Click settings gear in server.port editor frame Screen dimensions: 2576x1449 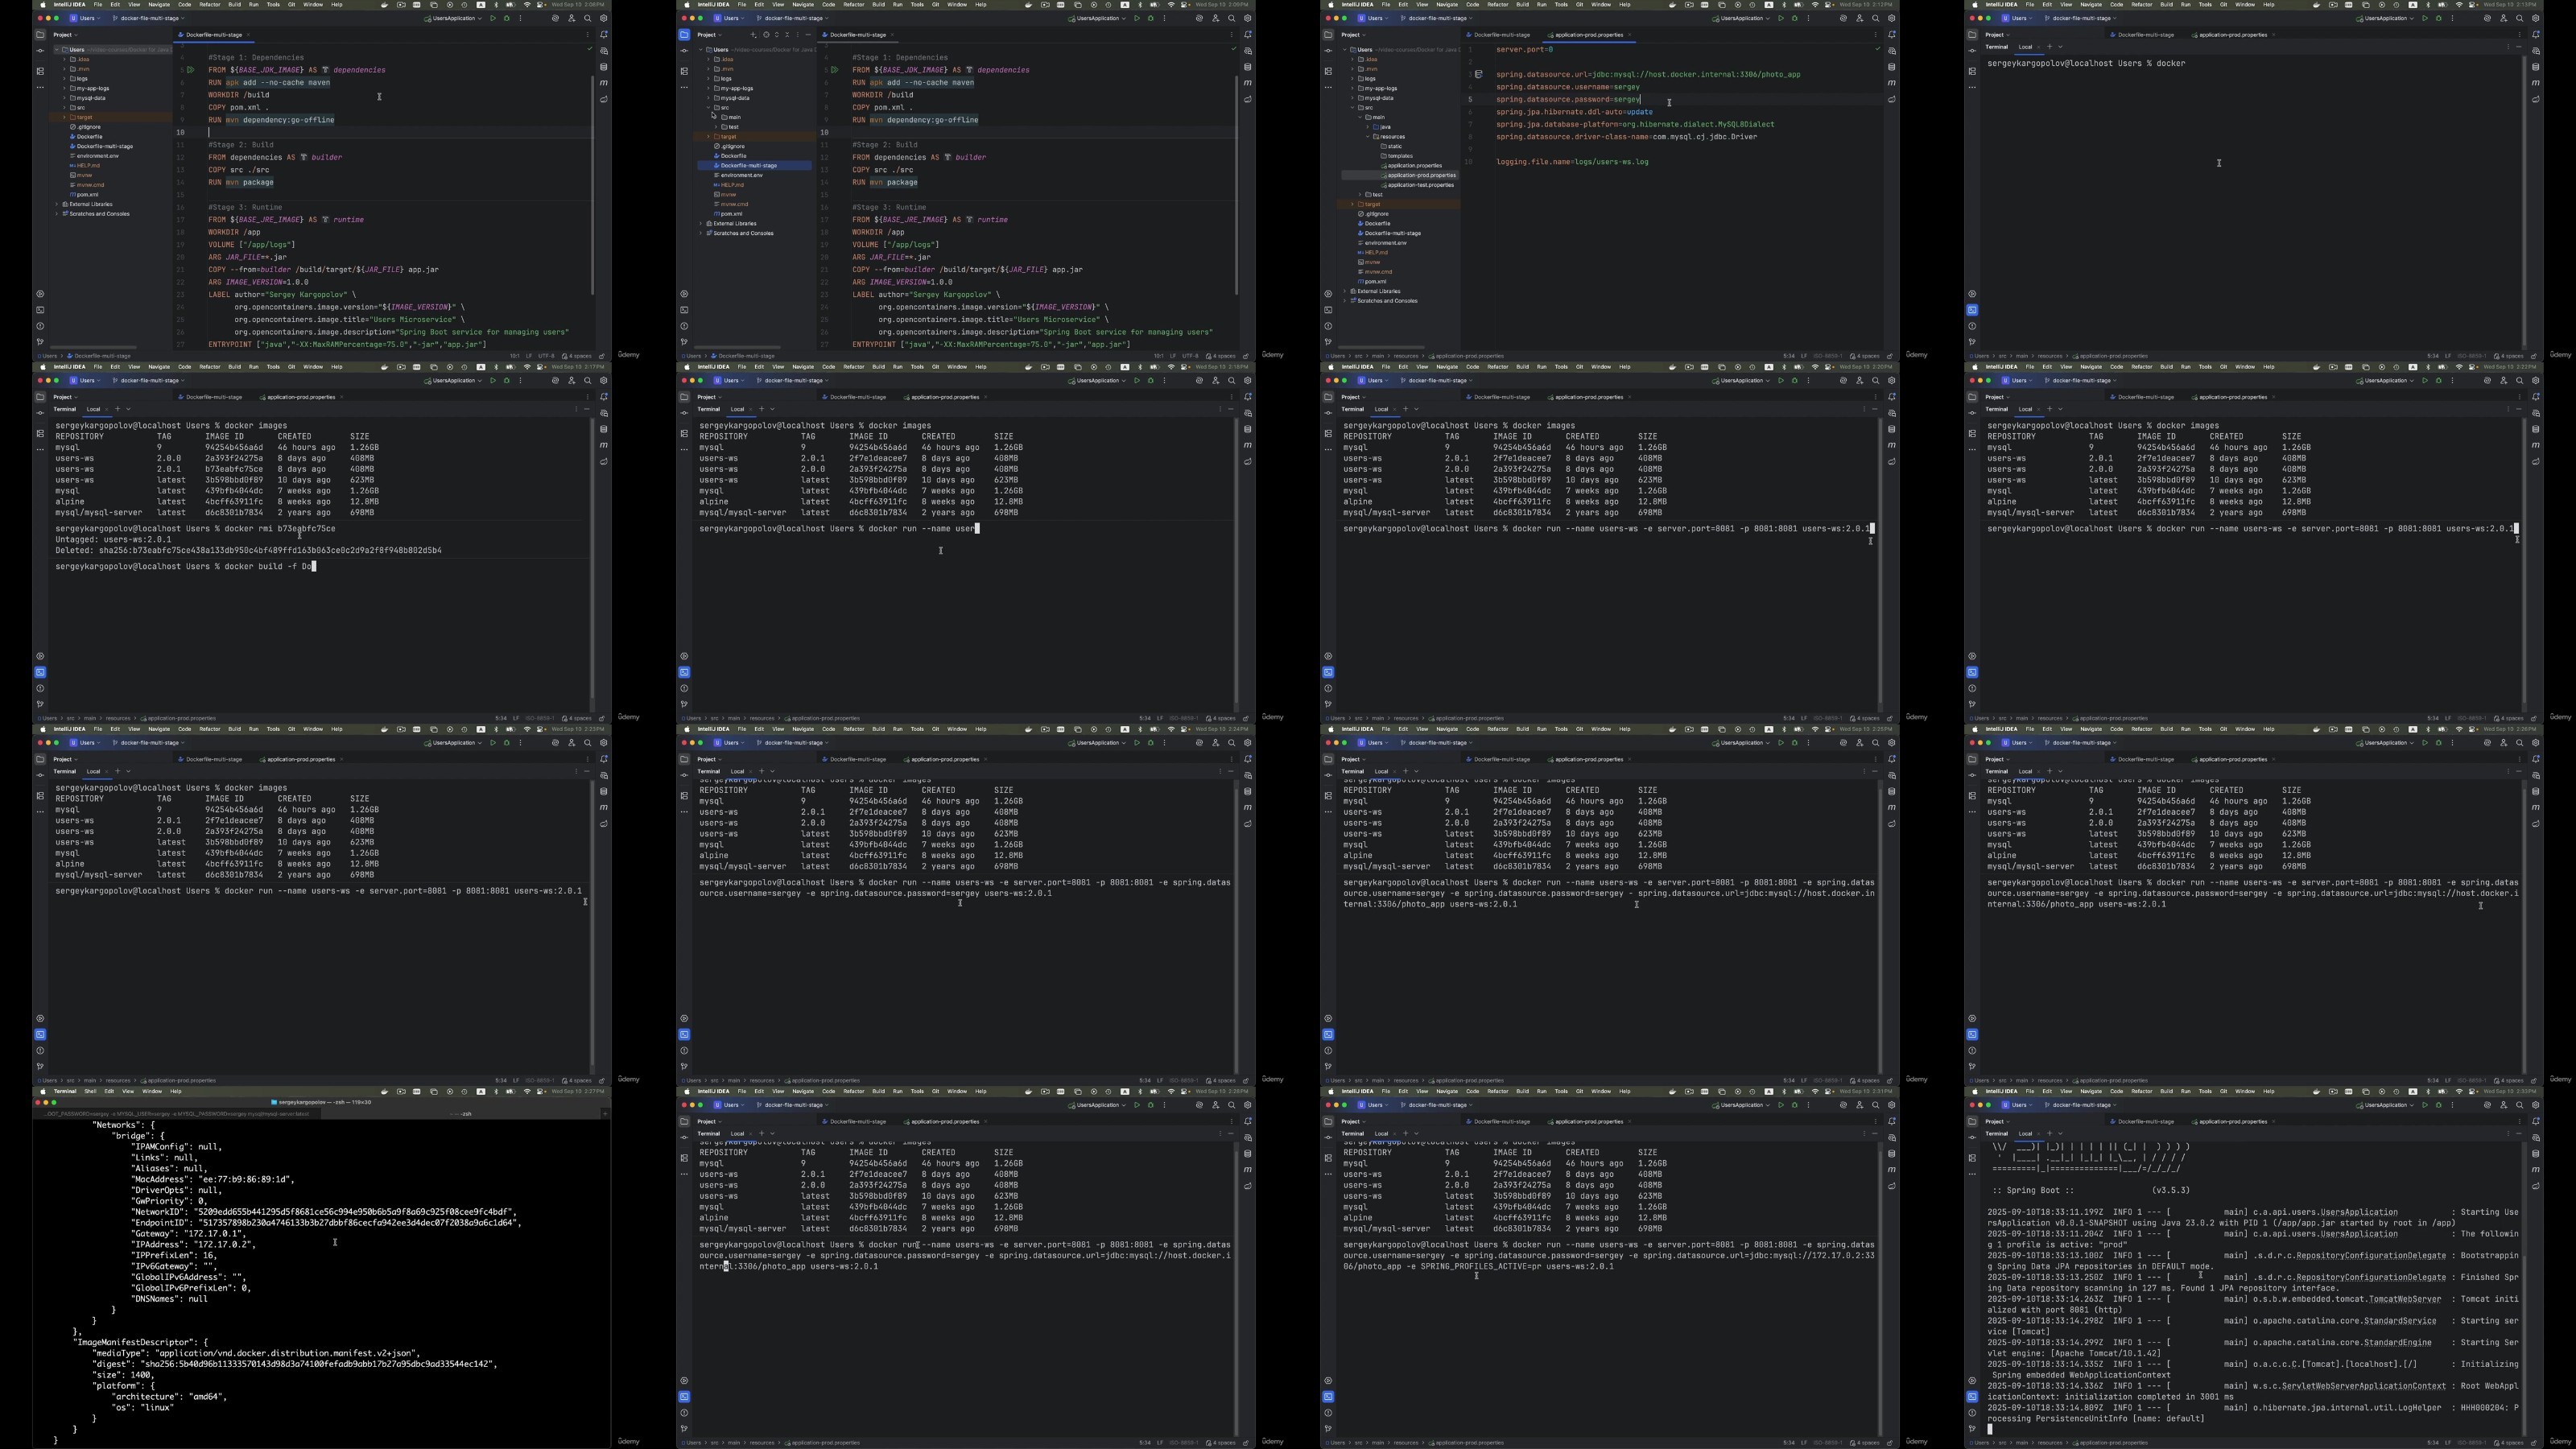(x=1892, y=18)
